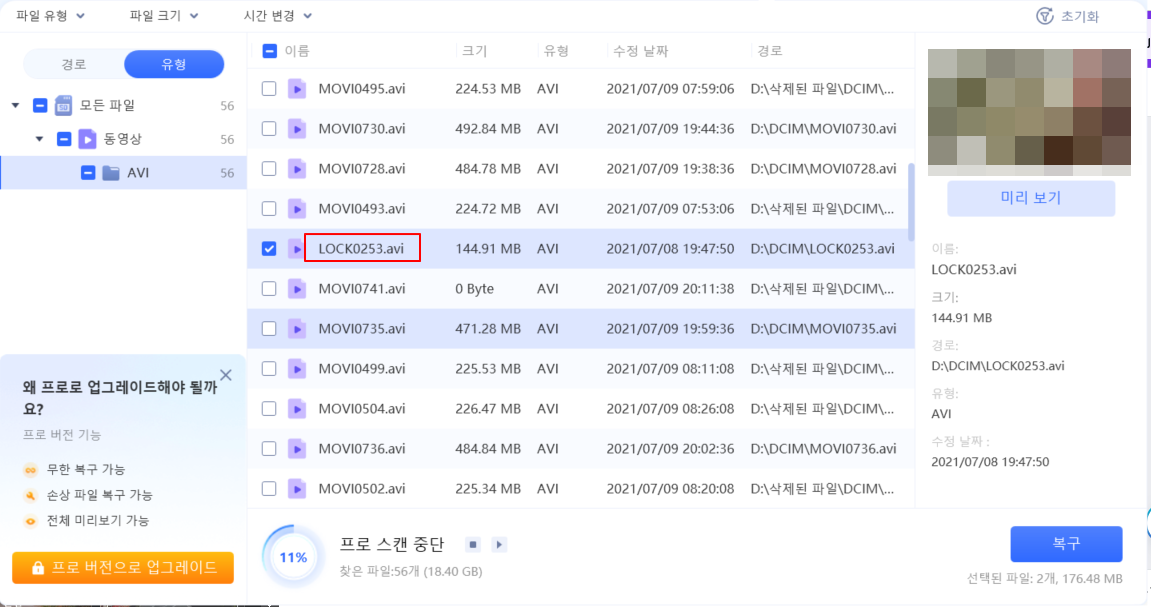The image size is (1151, 607).
Task: Click the video file icon next to MOVI0502.avi
Action: point(297,489)
